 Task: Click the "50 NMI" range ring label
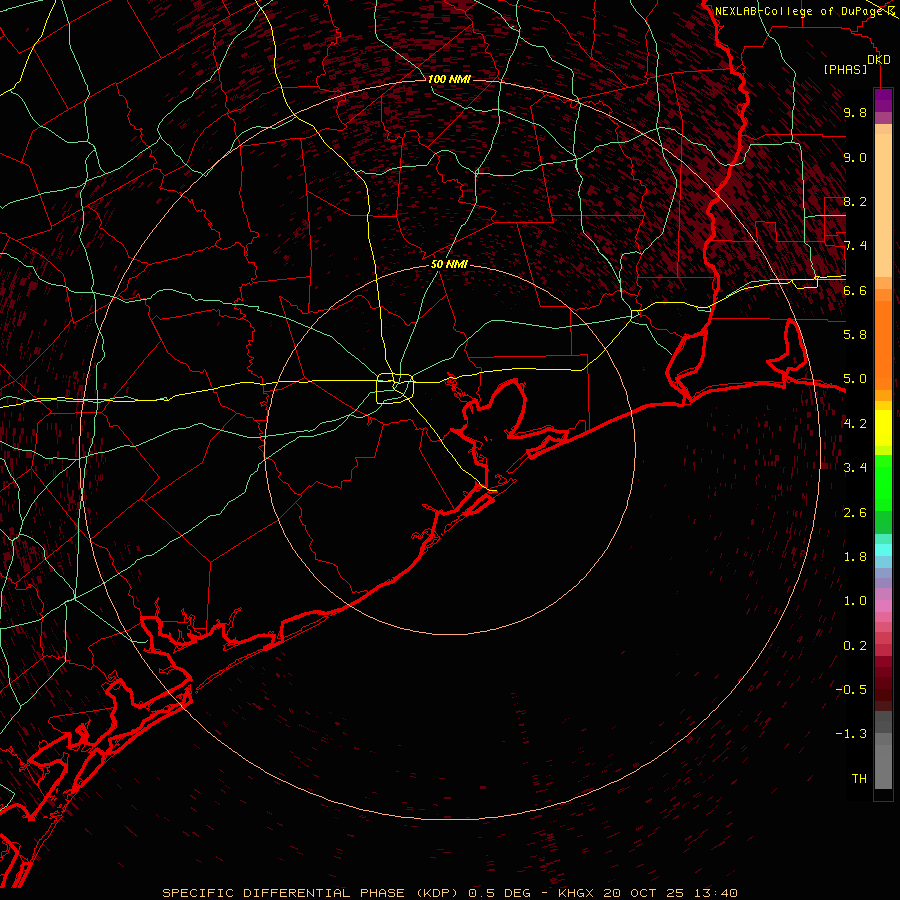pos(449,264)
